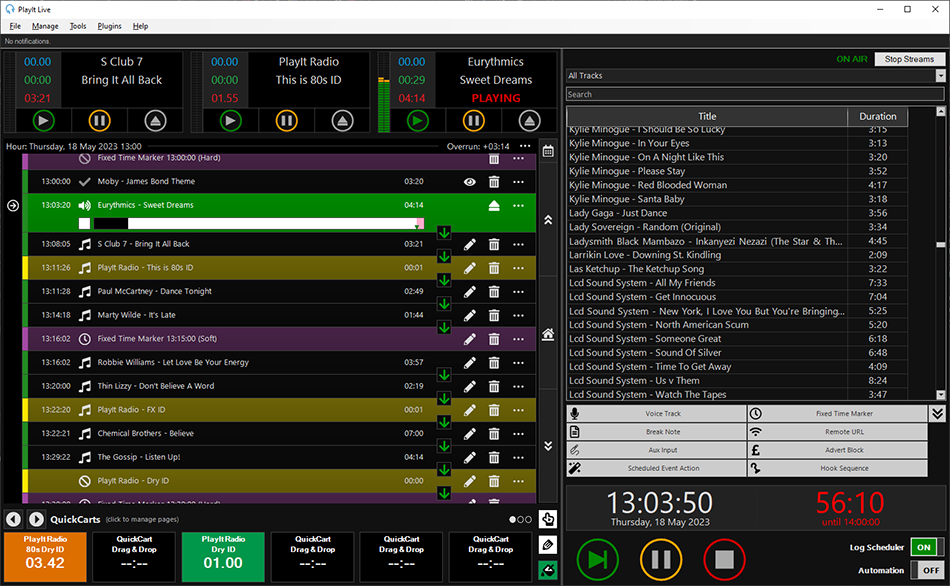Image resolution: width=950 pixels, height=586 pixels.
Task: Switch Log Scheduler toggle to OFF
Action: click(x=925, y=547)
